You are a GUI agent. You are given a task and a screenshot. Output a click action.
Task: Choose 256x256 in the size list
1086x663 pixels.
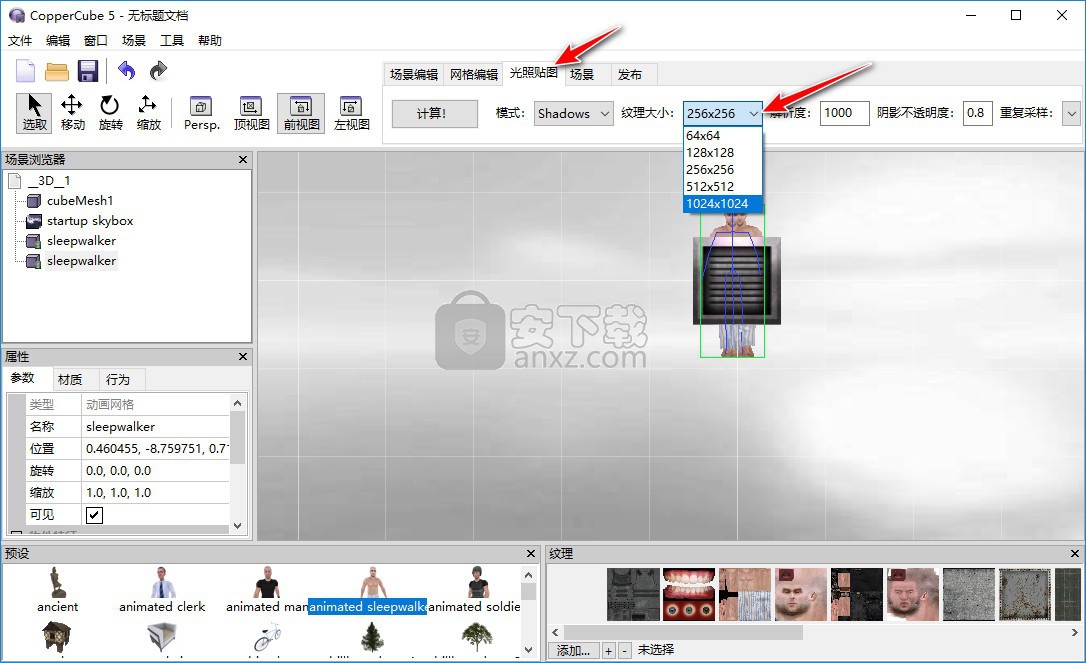pyautogui.click(x=722, y=170)
